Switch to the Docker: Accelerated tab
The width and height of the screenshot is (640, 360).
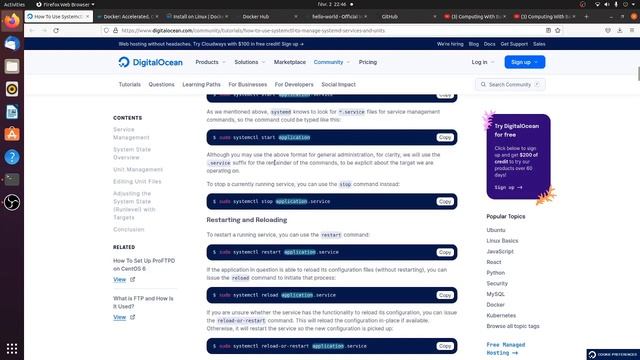click(x=127, y=16)
